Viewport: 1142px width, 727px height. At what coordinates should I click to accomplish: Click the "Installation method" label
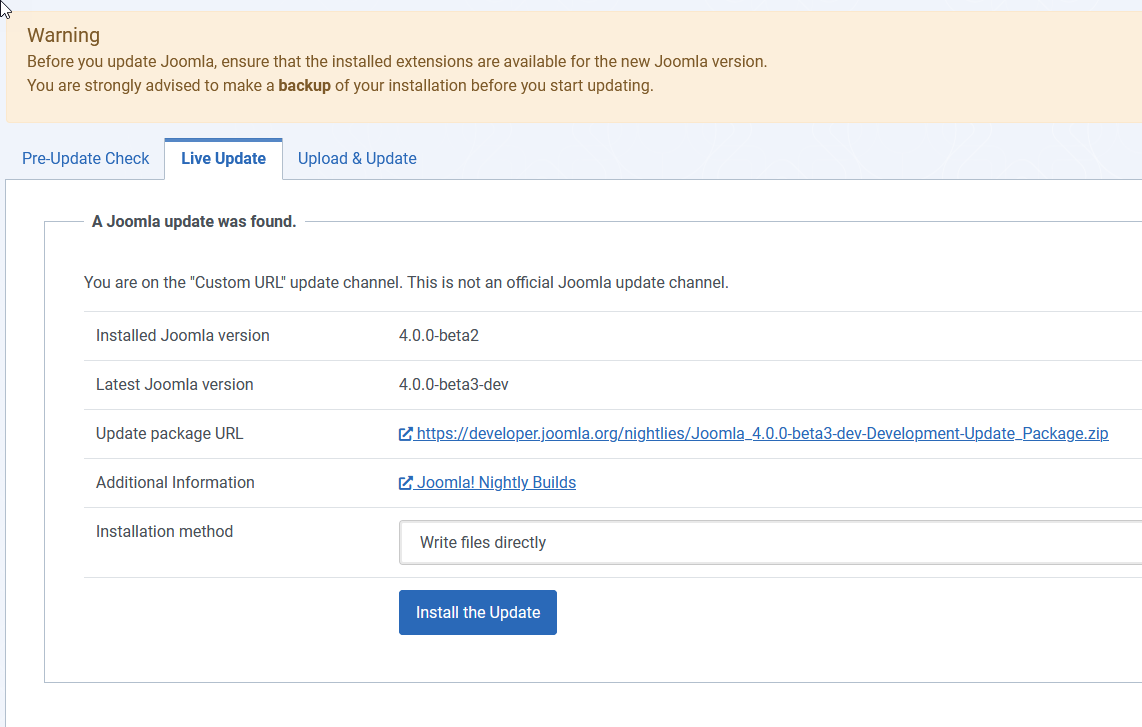(165, 531)
